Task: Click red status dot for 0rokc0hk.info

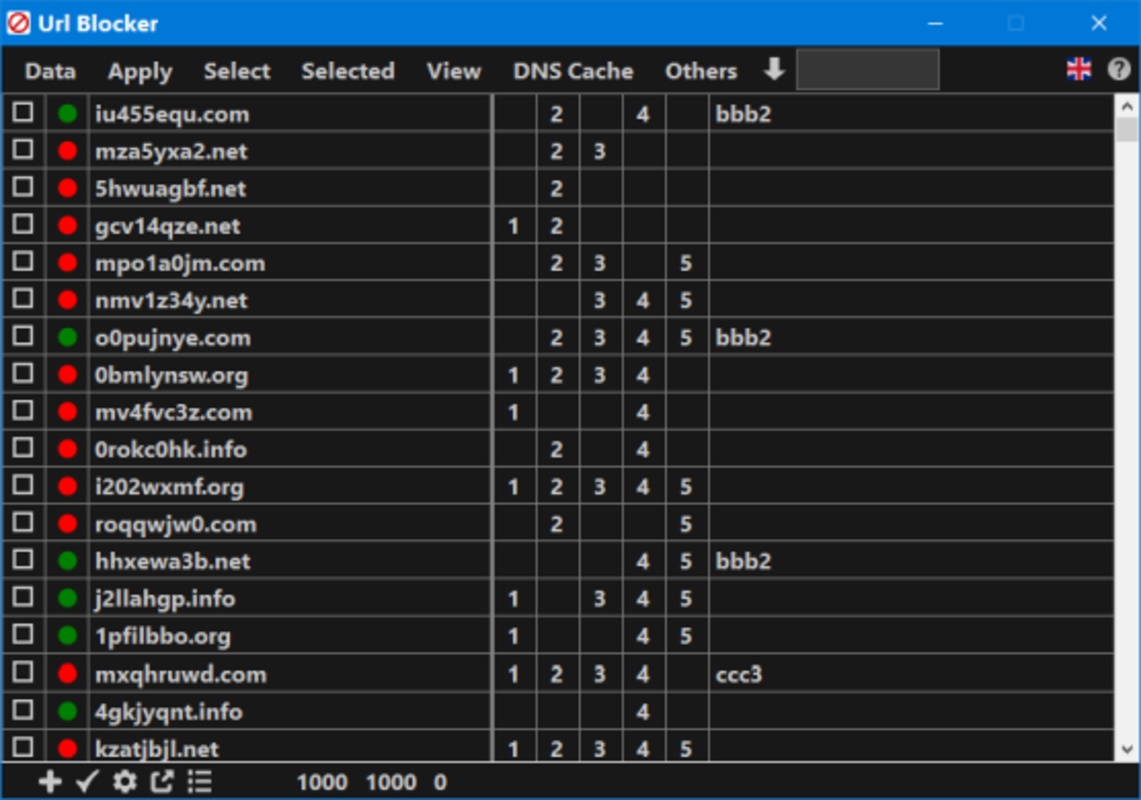Action: pyautogui.click(x=68, y=449)
